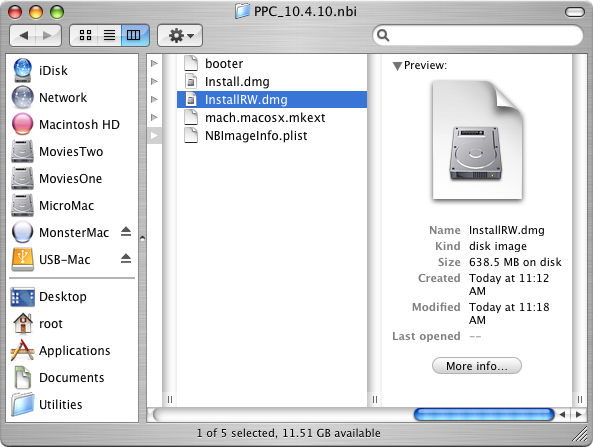Image resolution: width=593 pixels, height=447 pixels.
Task: Open the Applications folder
Action: click(x=72, y=351)
